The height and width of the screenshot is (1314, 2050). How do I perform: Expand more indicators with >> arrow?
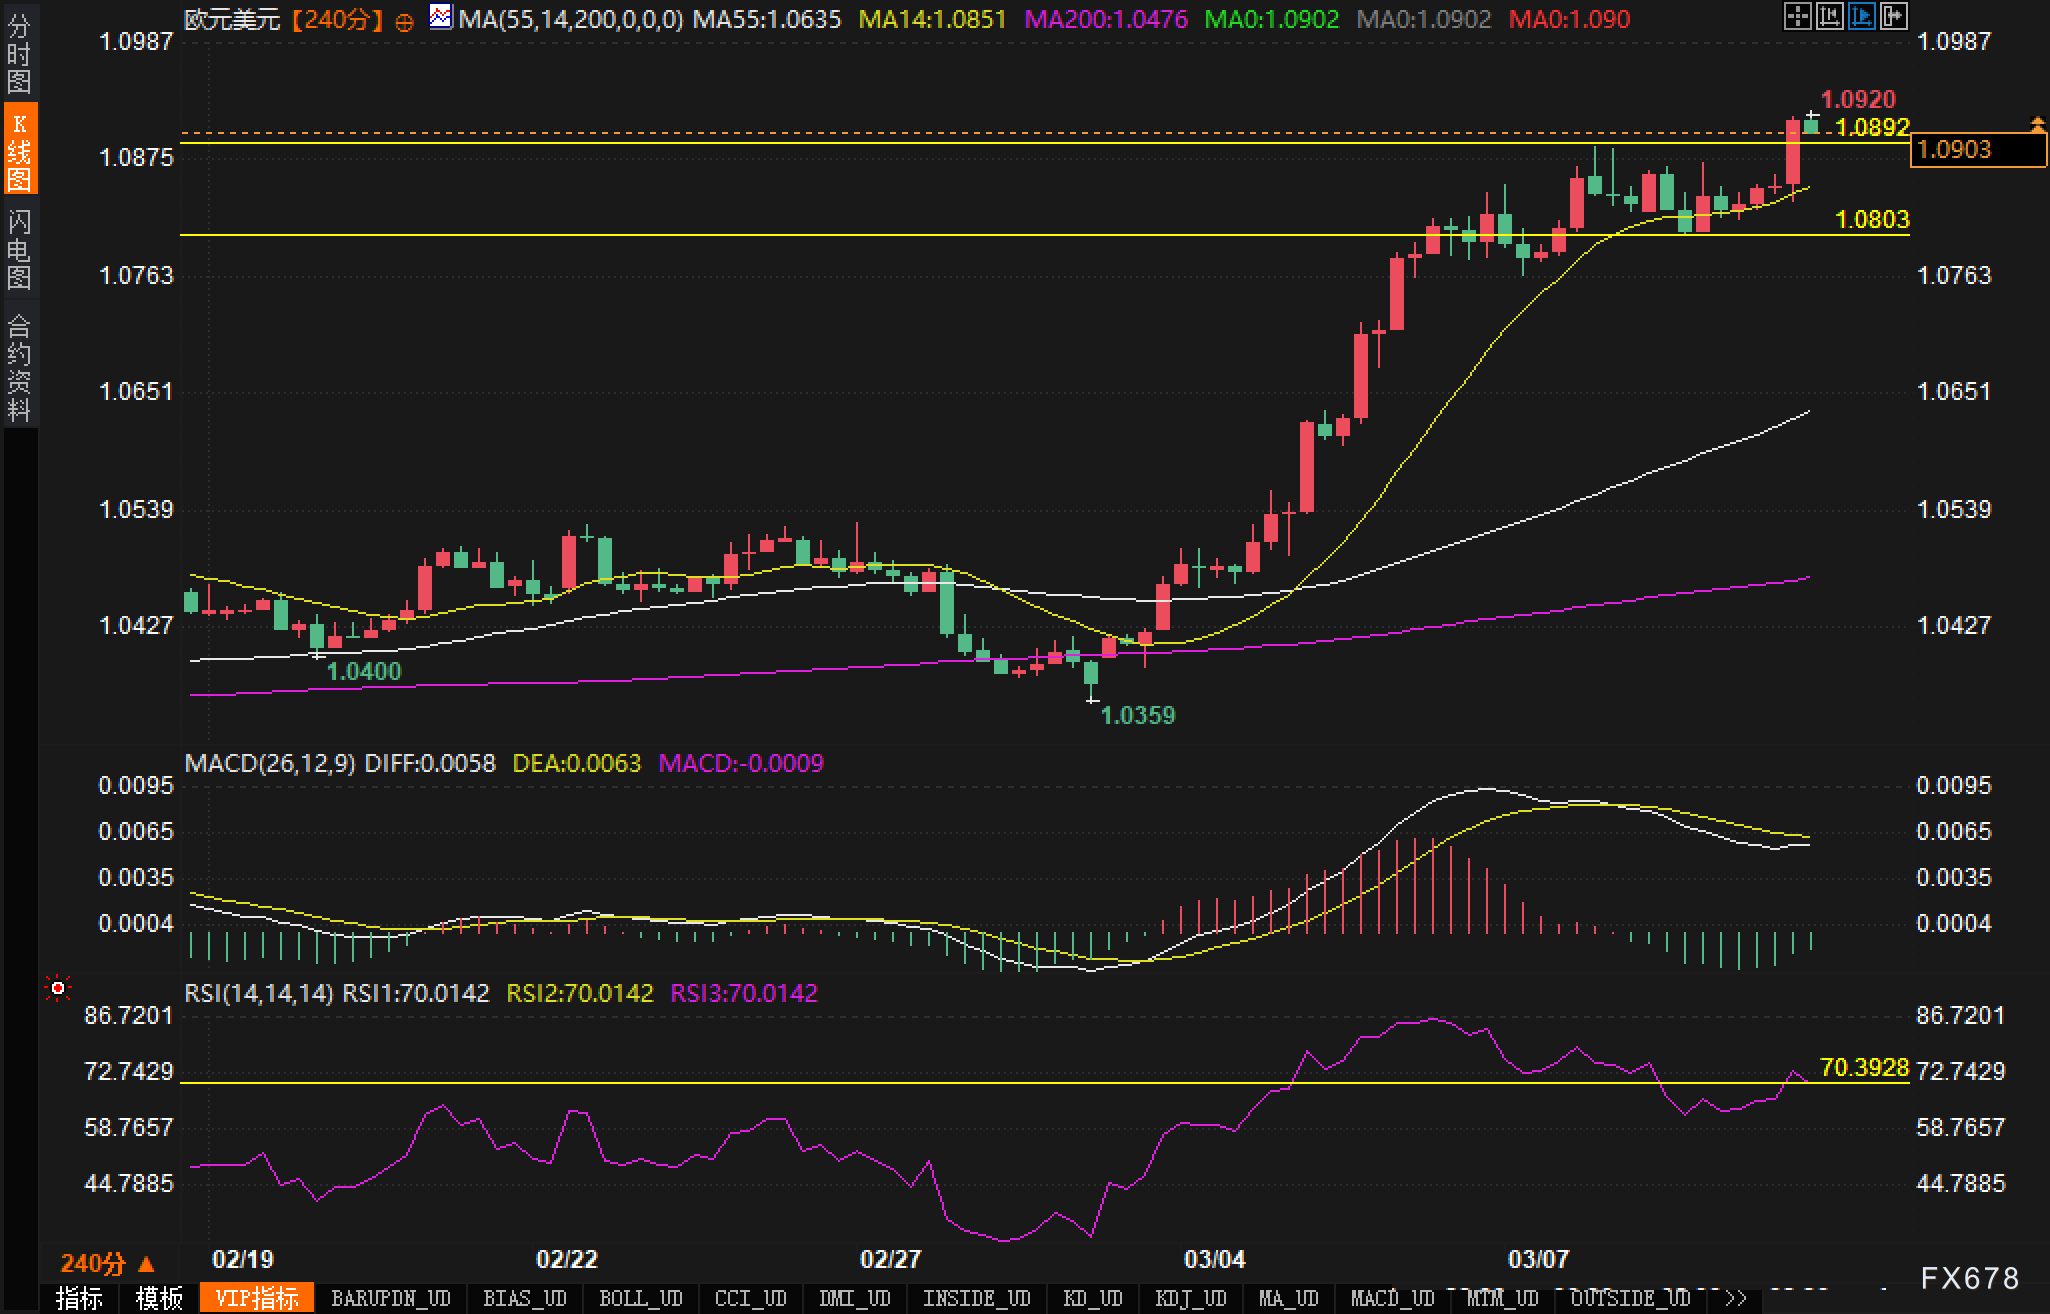[1736, 1298]
